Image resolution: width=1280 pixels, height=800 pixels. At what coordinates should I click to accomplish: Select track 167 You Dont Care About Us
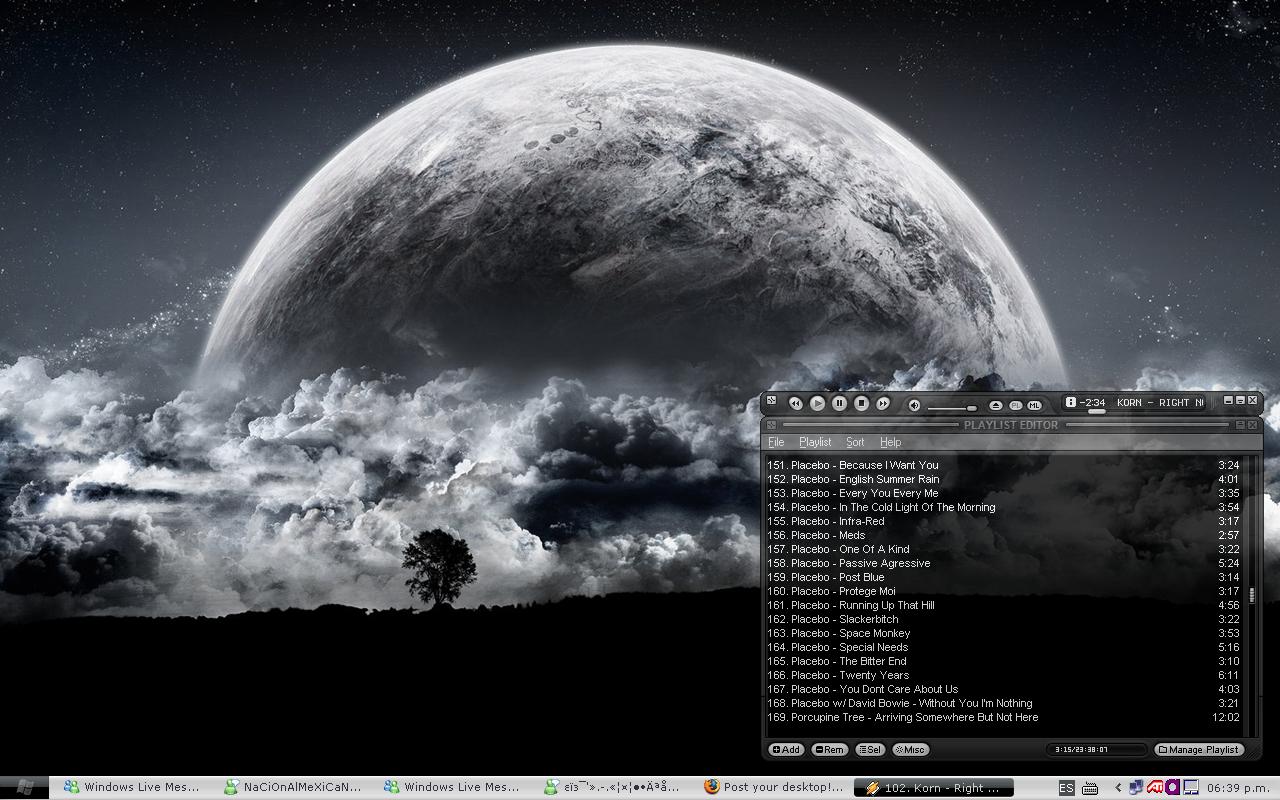1003,689
